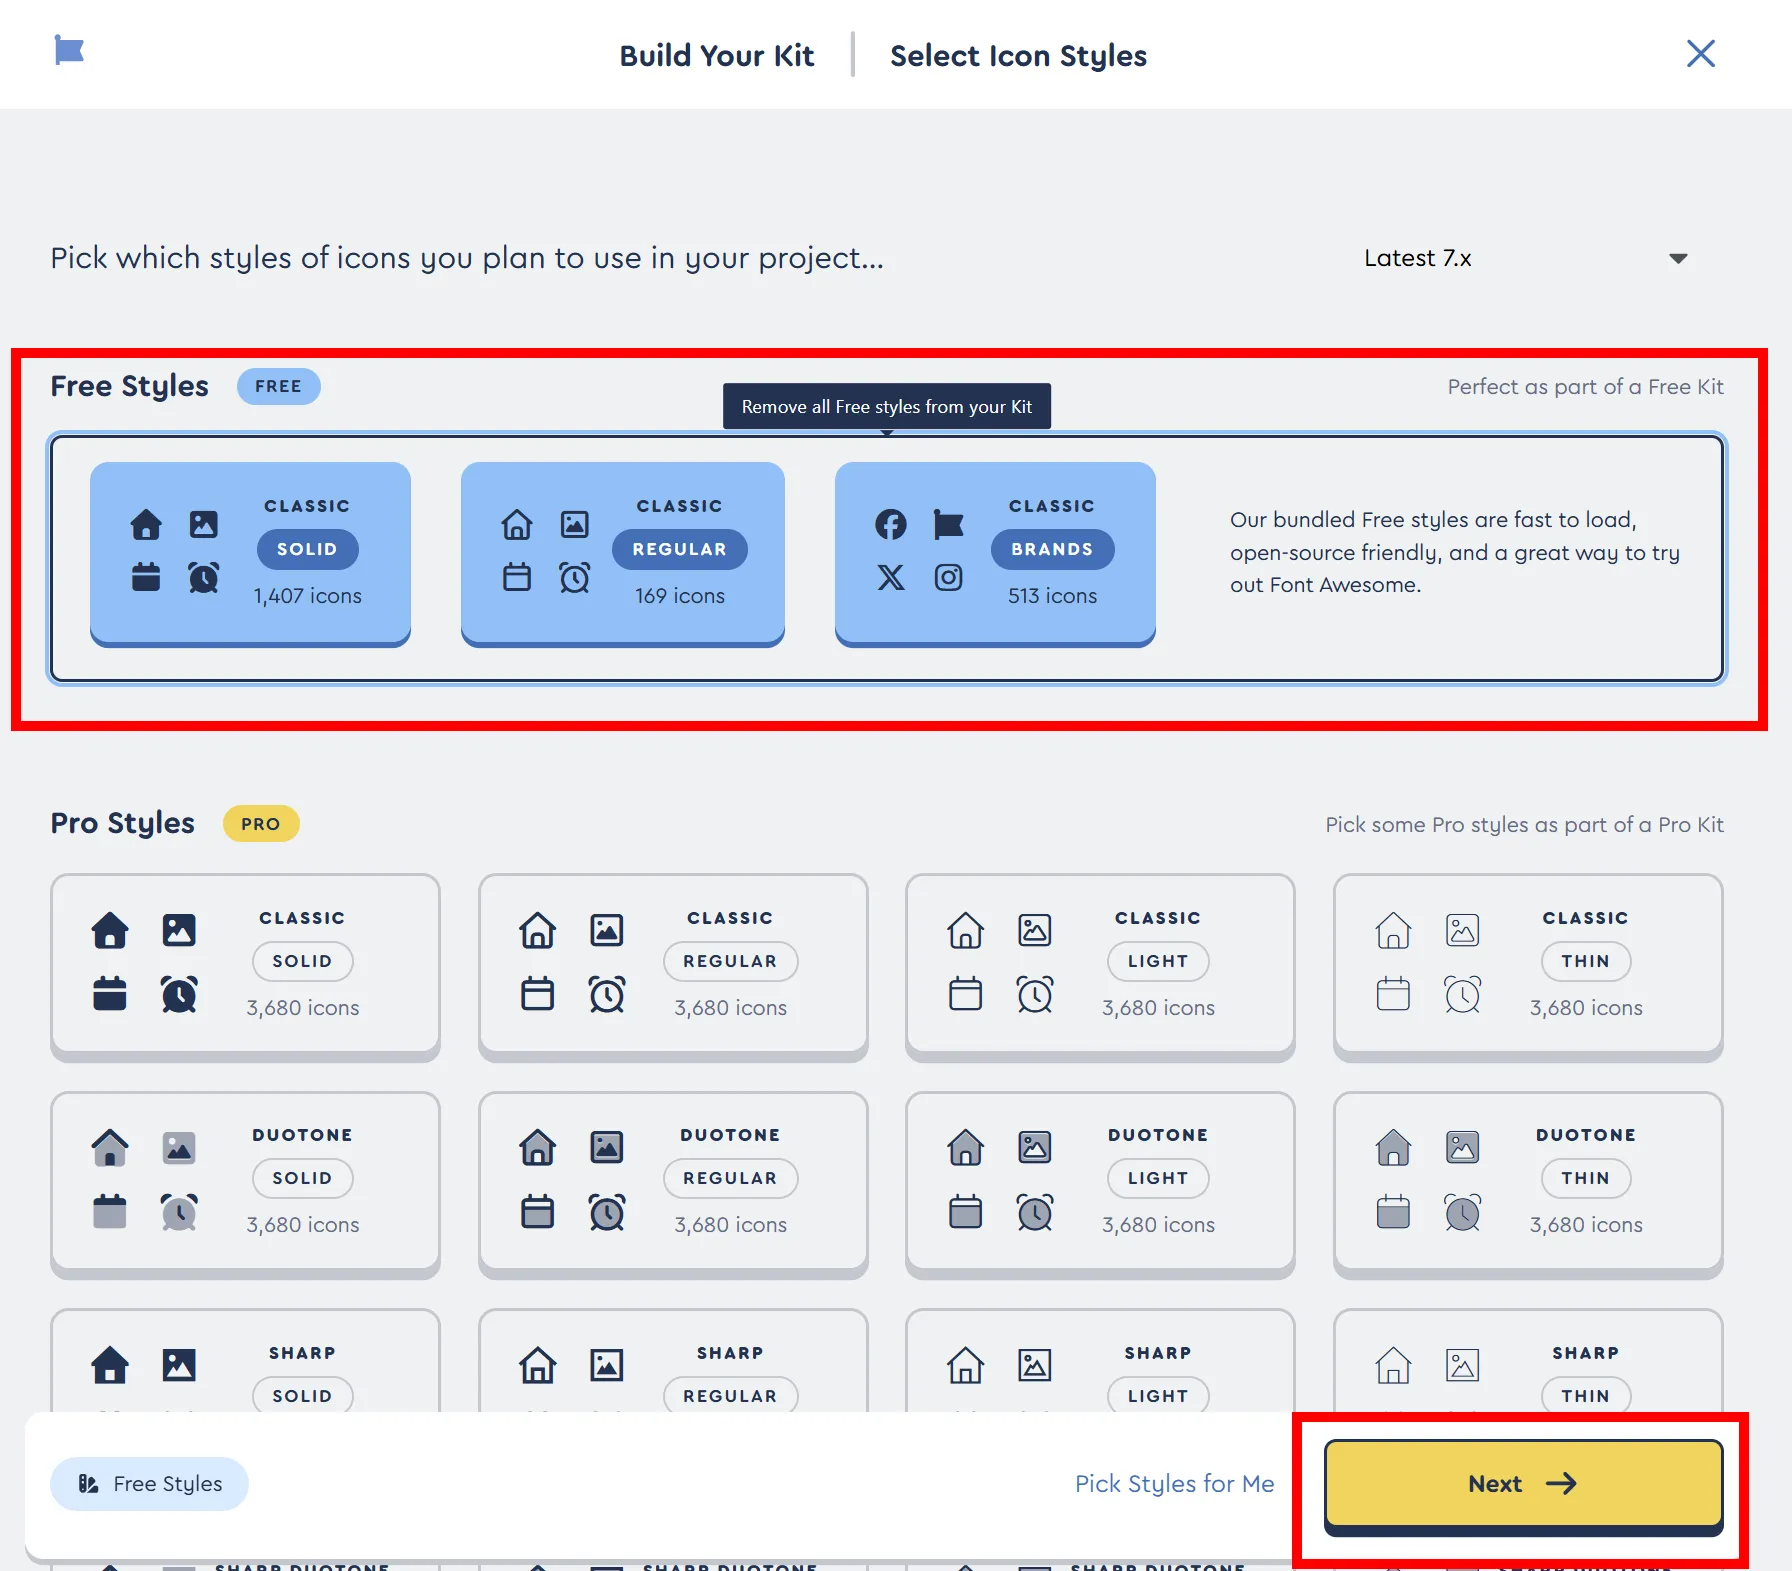This screenshot has height=1571, width=1792.
Task: Click the Free Styles chip at bottom
Action: (150, 1484)
